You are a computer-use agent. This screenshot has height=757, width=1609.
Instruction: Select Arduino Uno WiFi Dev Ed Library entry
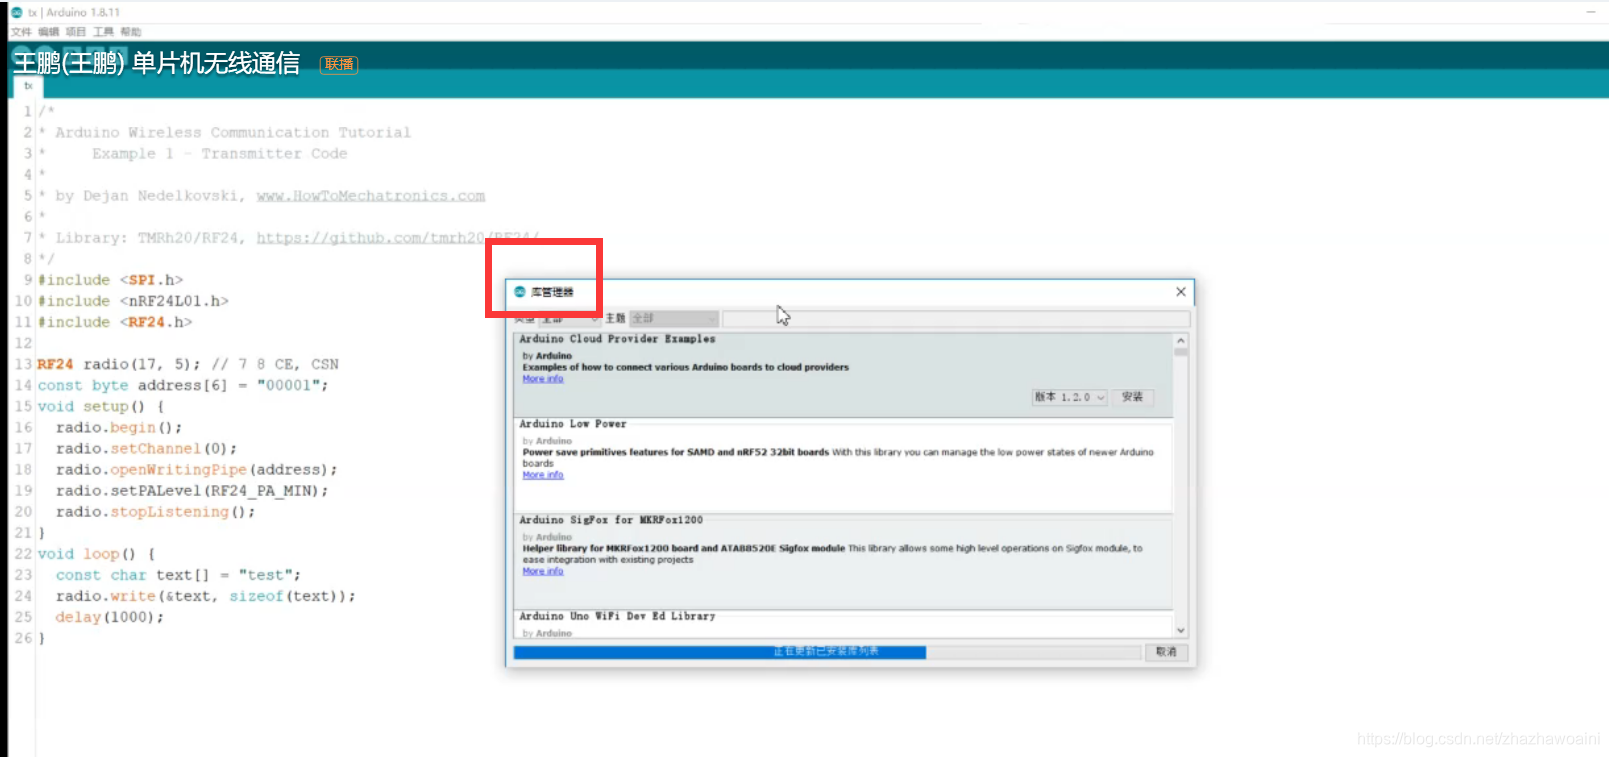pos(842,624)
